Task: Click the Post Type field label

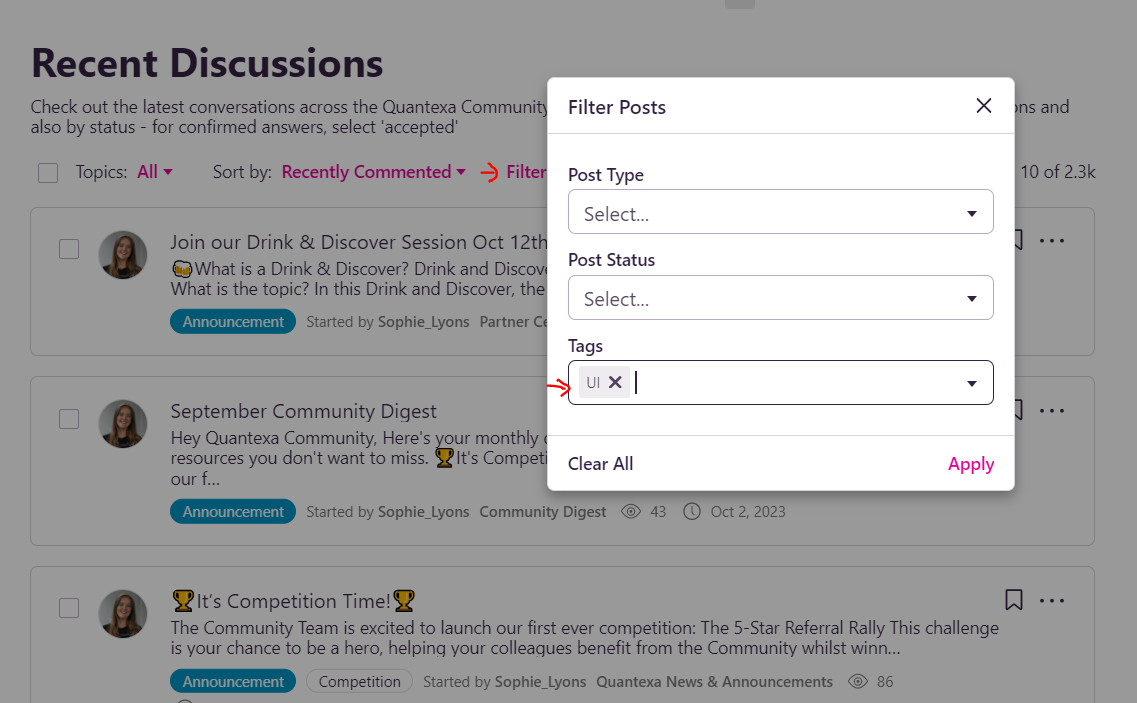Action: point(605,175)
